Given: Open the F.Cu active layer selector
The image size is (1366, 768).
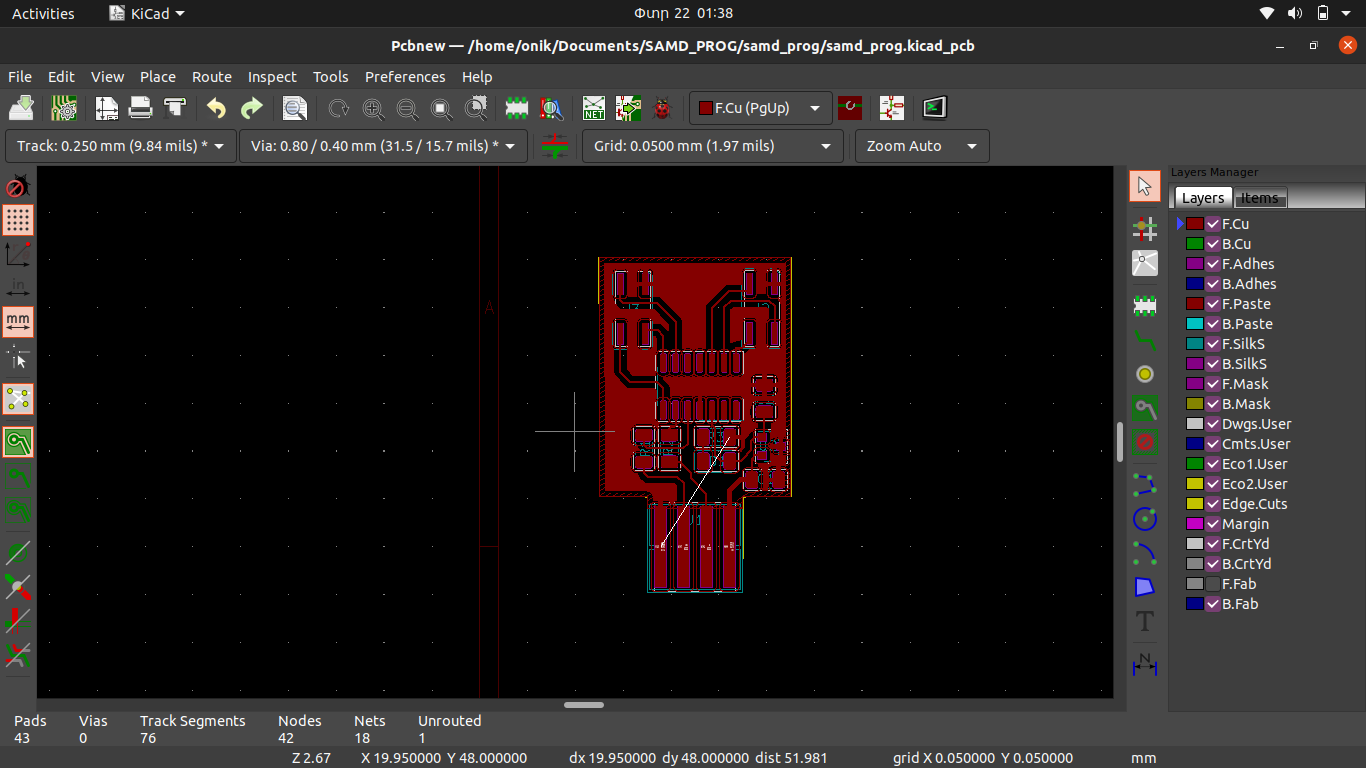Looking at the screenshot, I should coord(760,108).
